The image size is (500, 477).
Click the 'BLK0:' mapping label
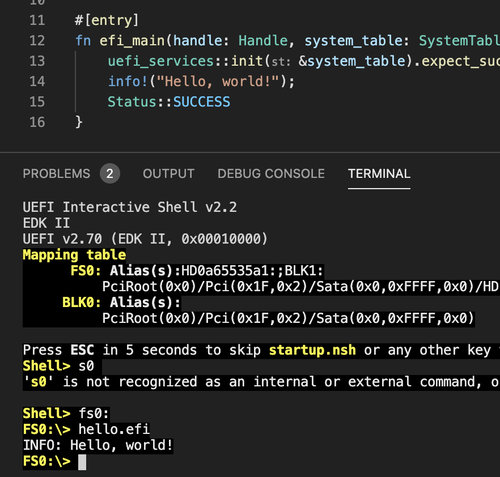[82, 302]
